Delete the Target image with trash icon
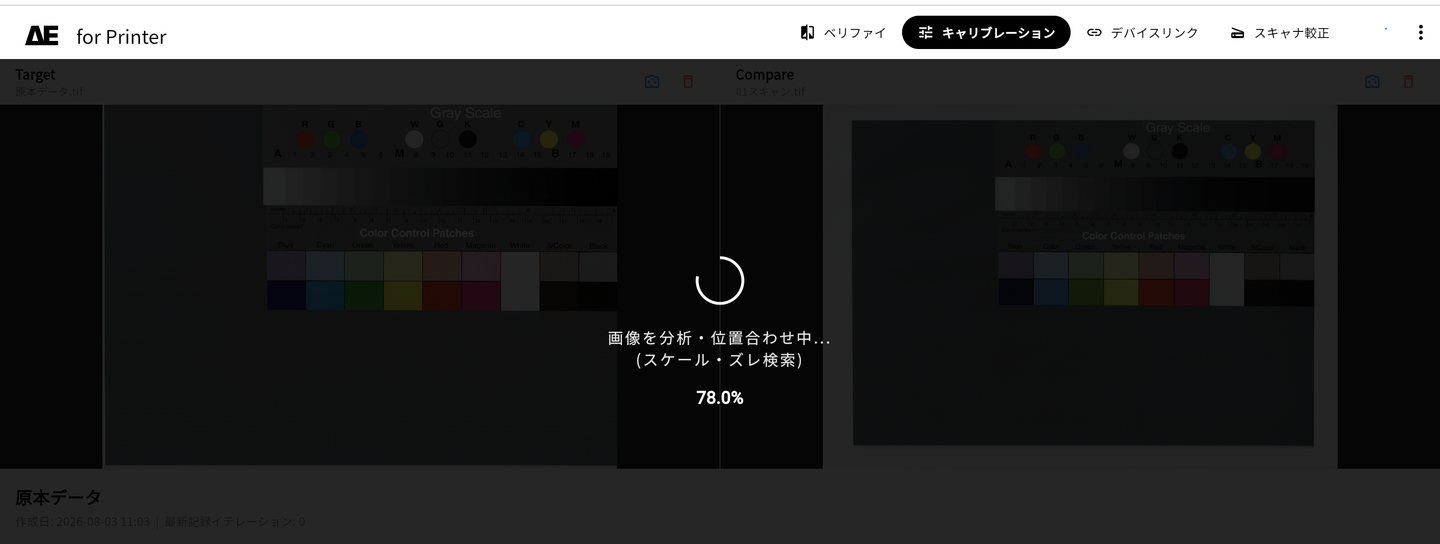 688,81
